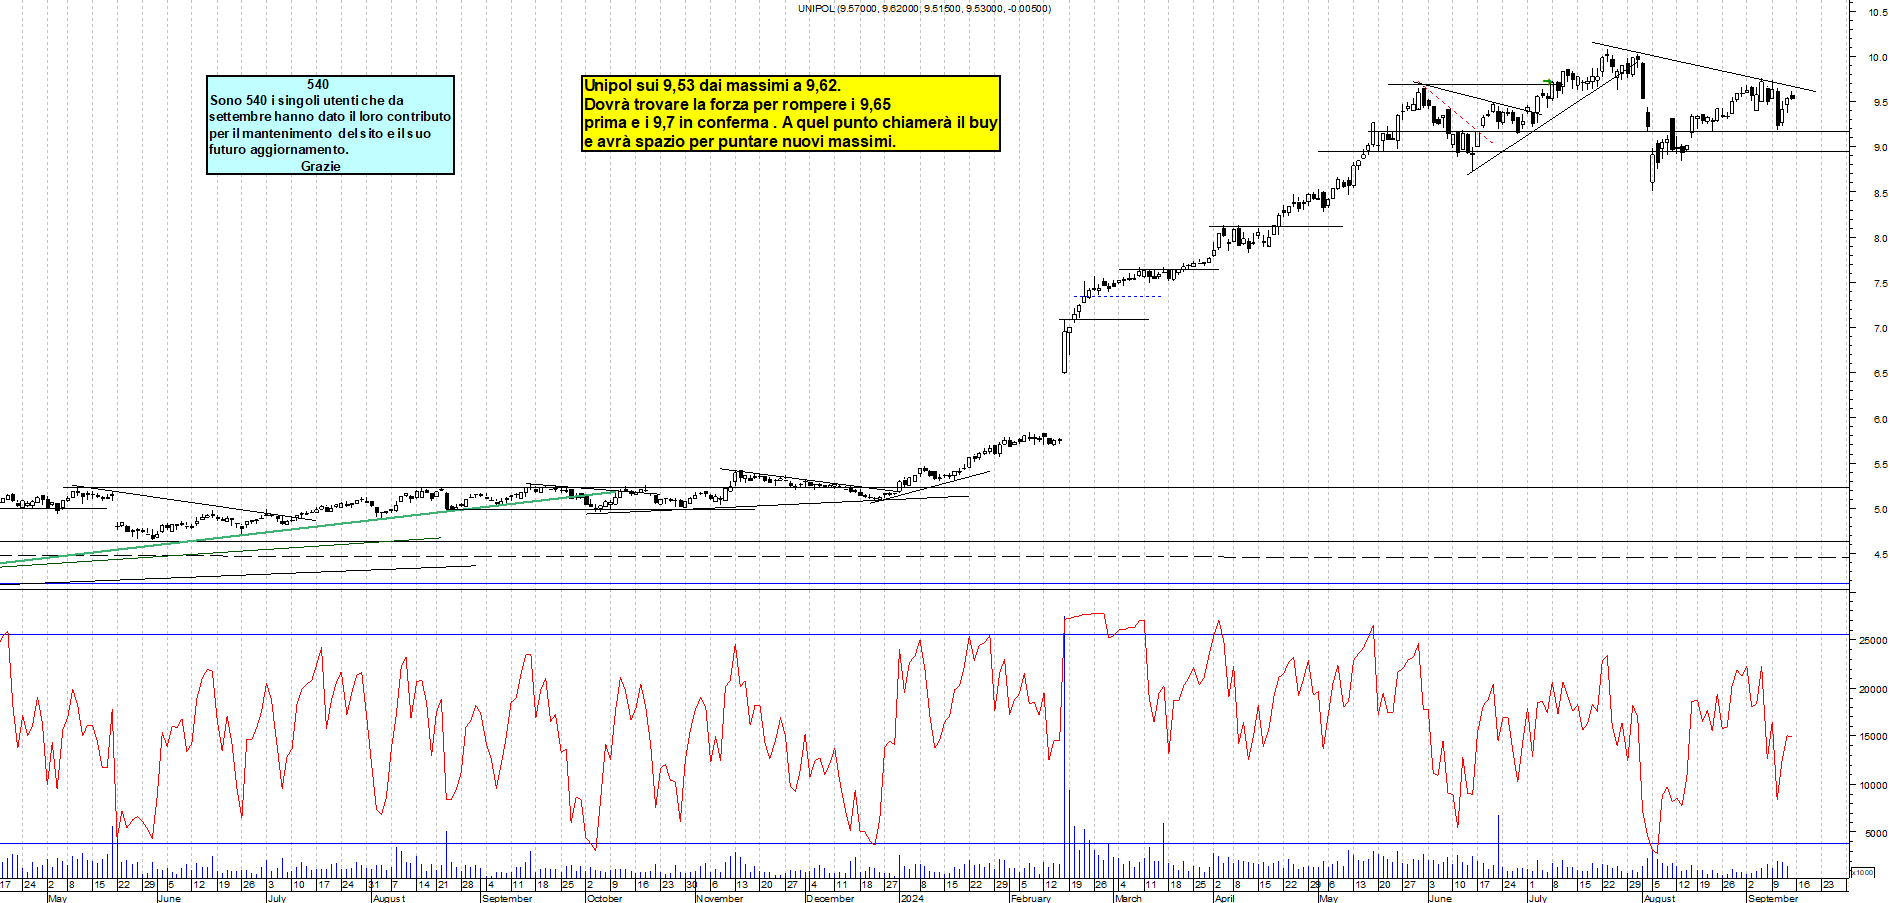1890x903 pixels.
Task: Click the October month label on time axis
Action: 604,898
